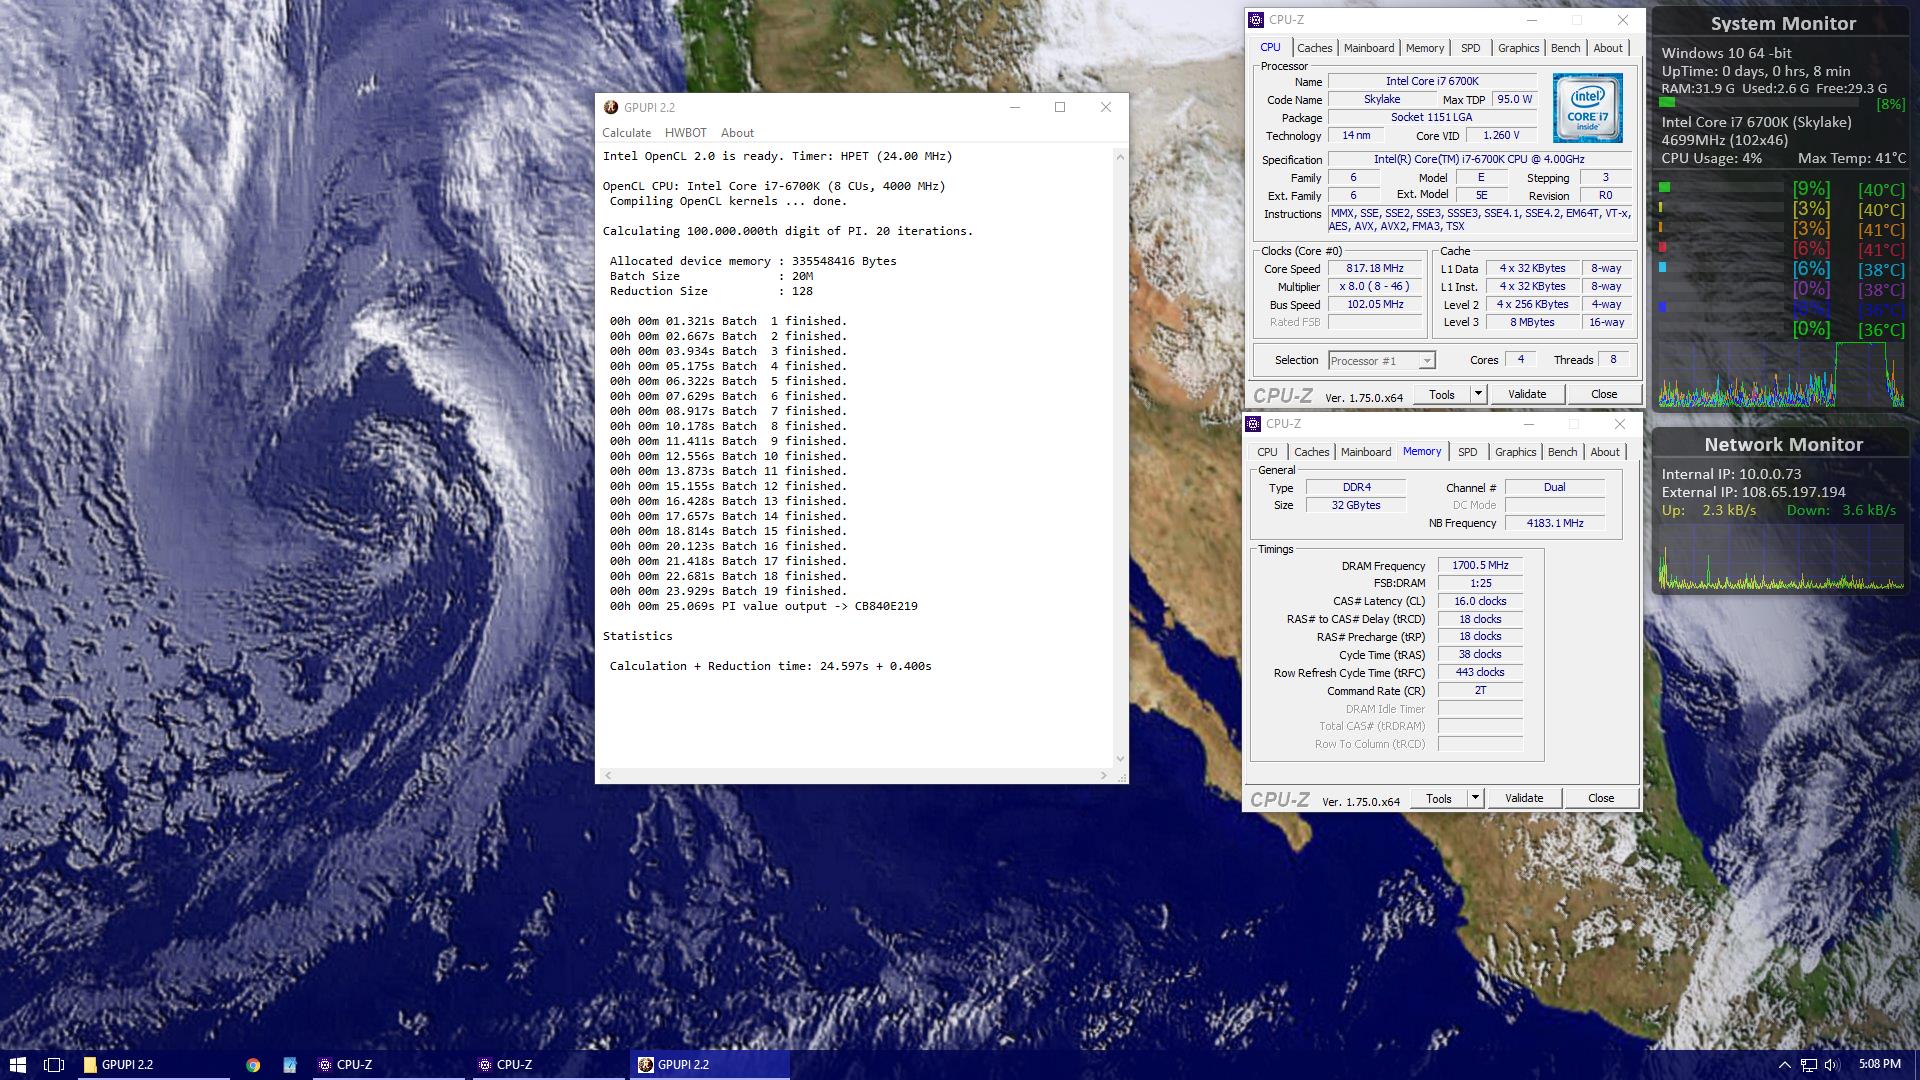Screen dimensions: 1920x1080
Task: Click the Specification field i7-6700K CPU @ 4.00GHz
Action: point(1479,159)
